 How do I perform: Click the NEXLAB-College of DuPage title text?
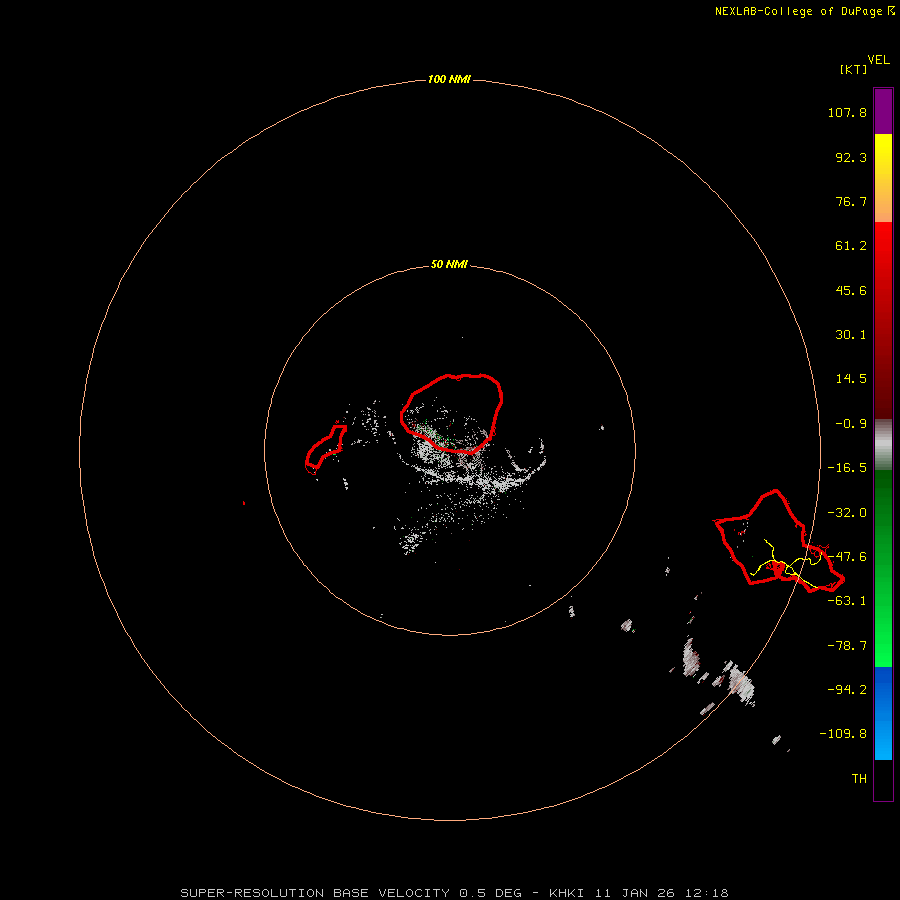point(798,11)
